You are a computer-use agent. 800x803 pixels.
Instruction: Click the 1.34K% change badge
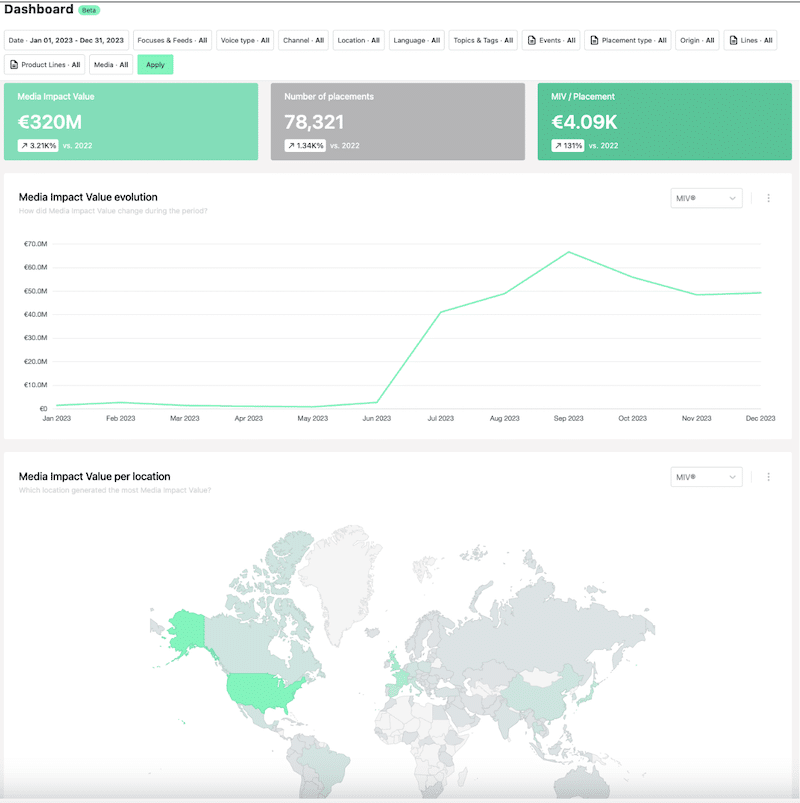305,145
